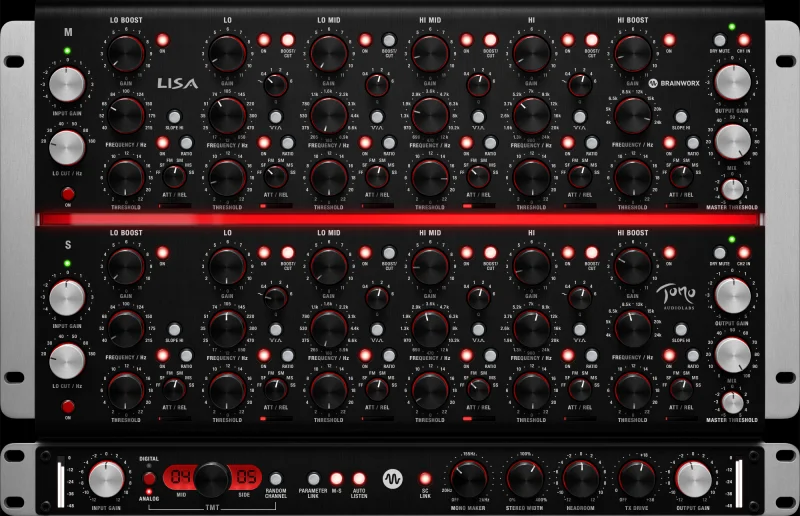This screenshot has width=800, height=516.
Task: Click M channel LO CUT / Hz knob
Action: pyautogui.click(x=67, y=148)
